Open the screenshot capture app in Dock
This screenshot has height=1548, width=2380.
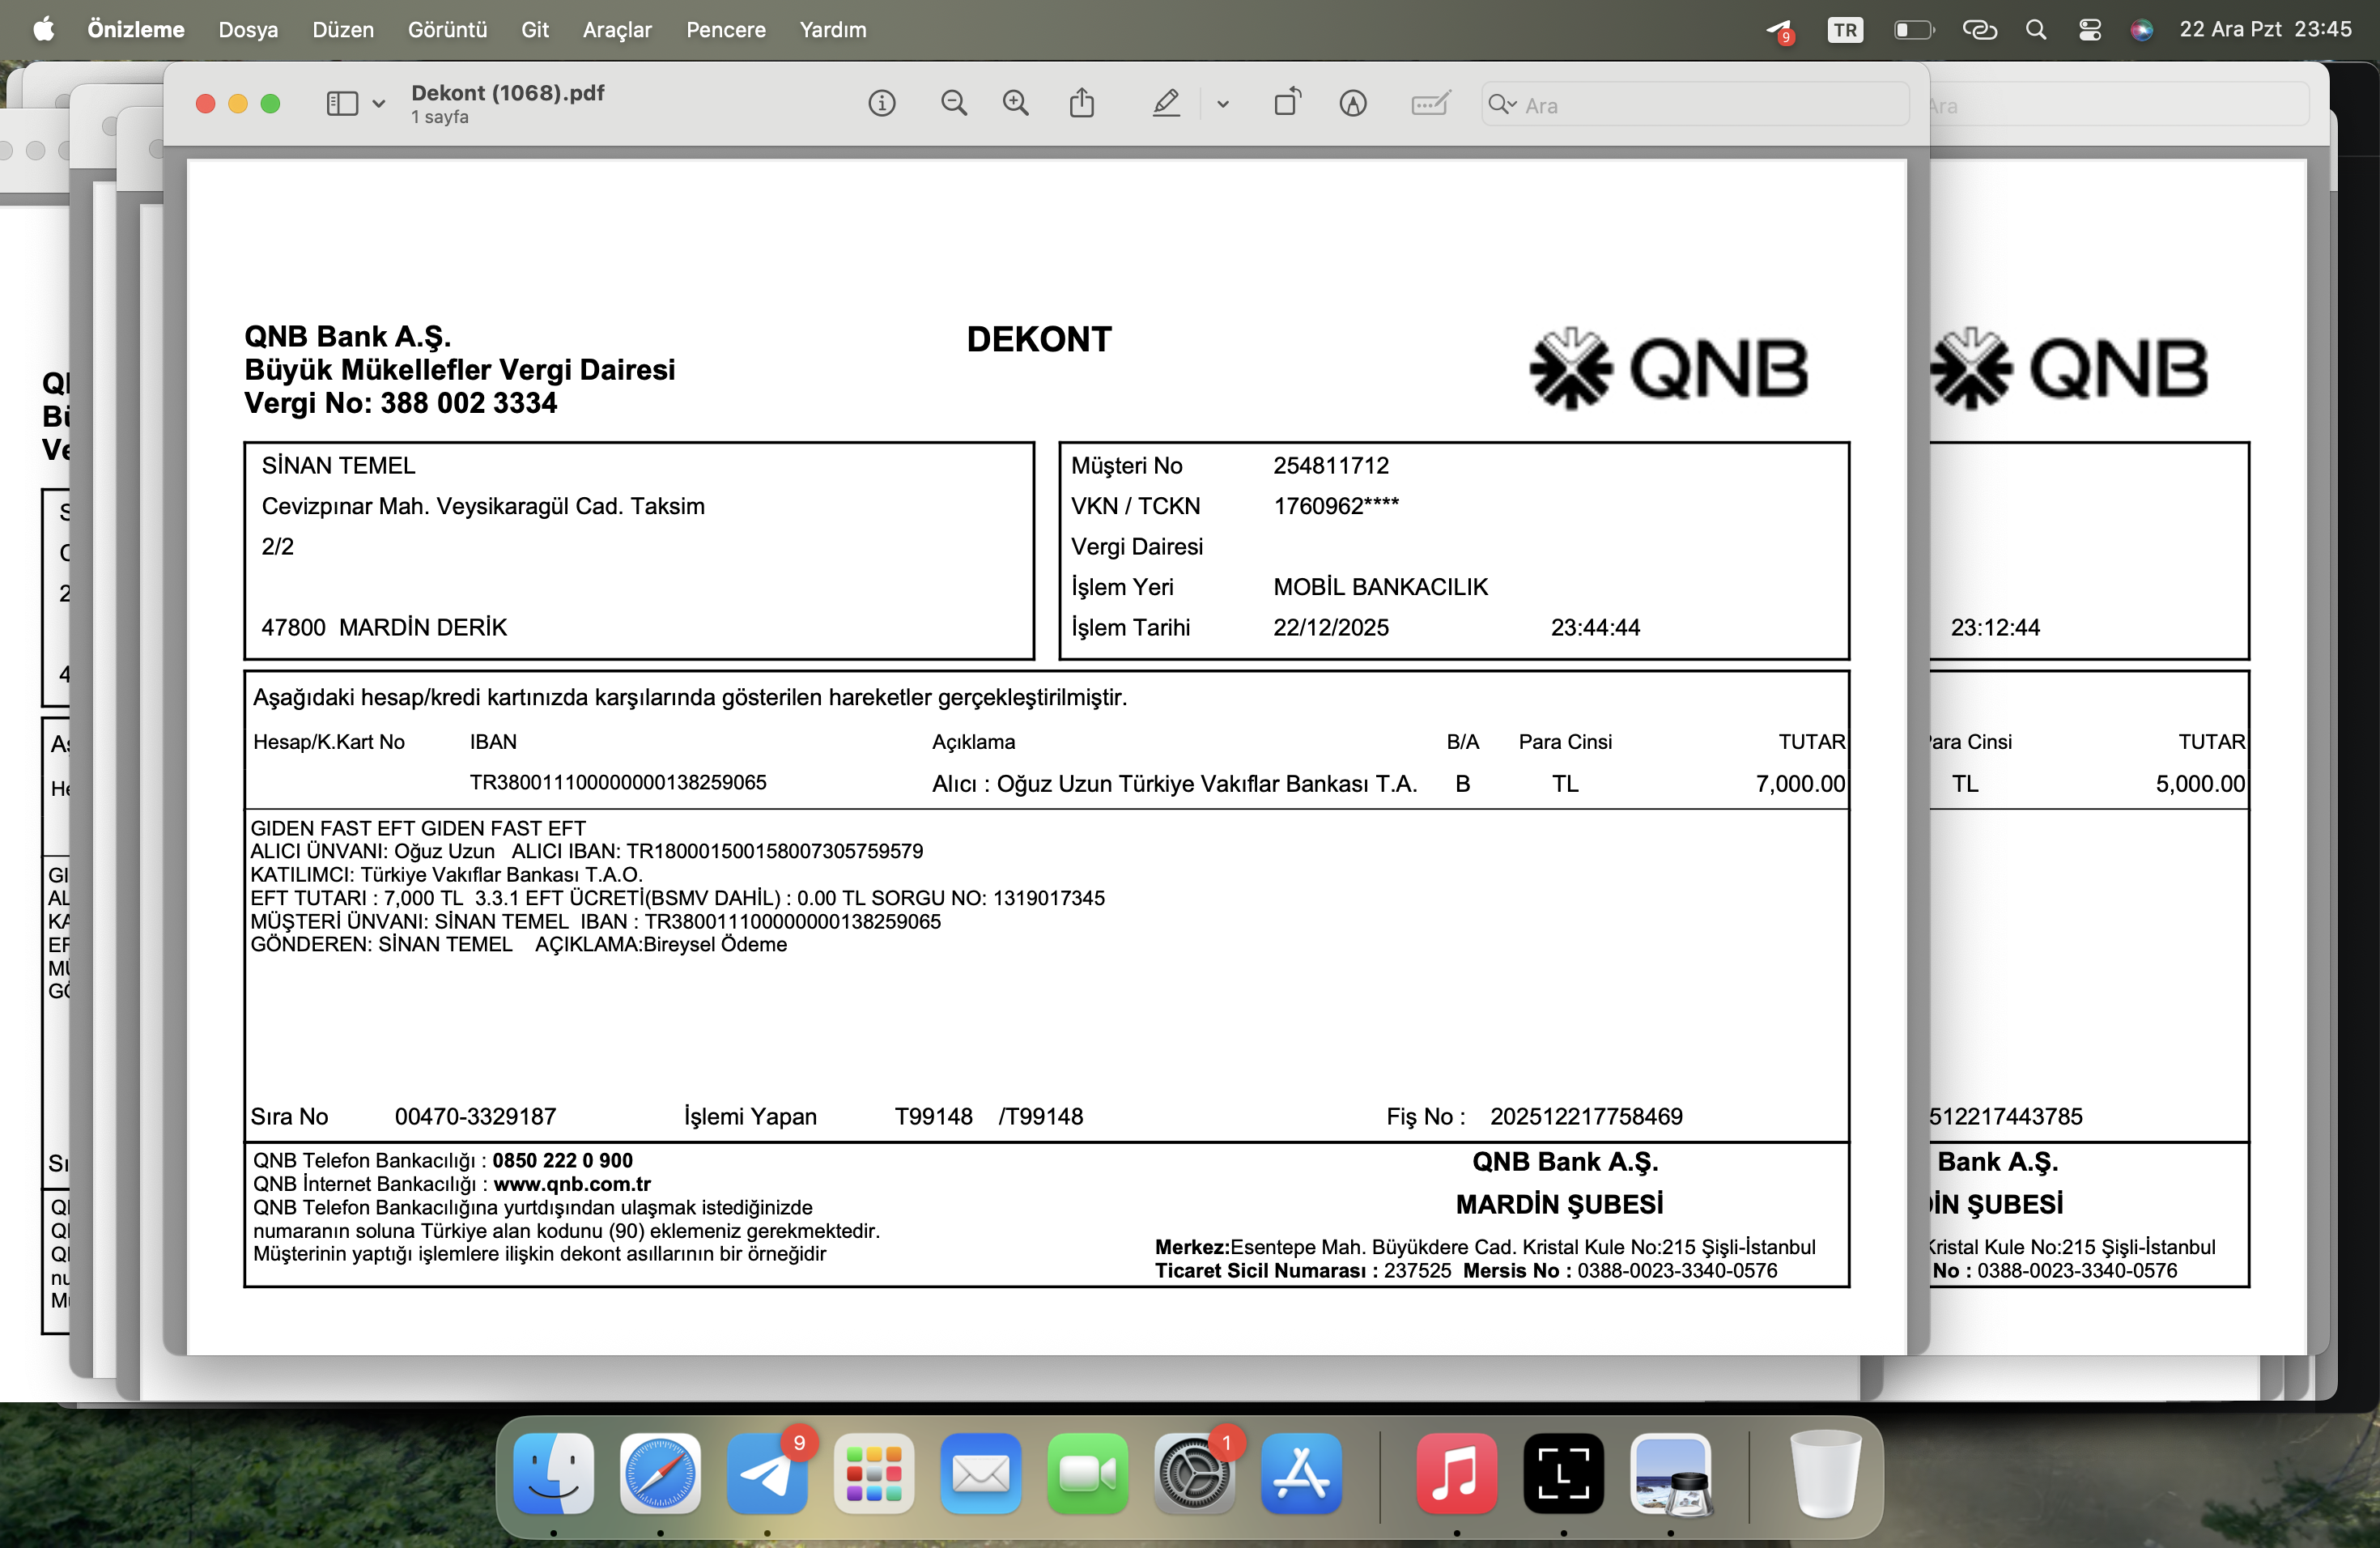(1564, 1474)
